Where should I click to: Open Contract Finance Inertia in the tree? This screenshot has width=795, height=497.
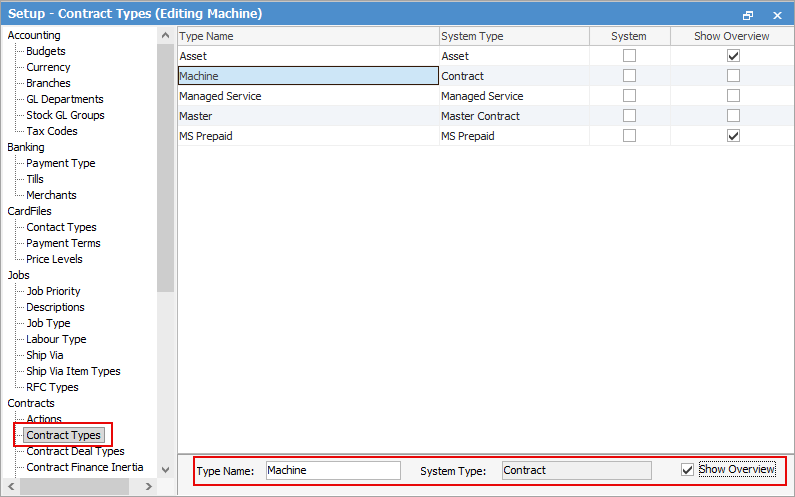(x=85, y=467)
